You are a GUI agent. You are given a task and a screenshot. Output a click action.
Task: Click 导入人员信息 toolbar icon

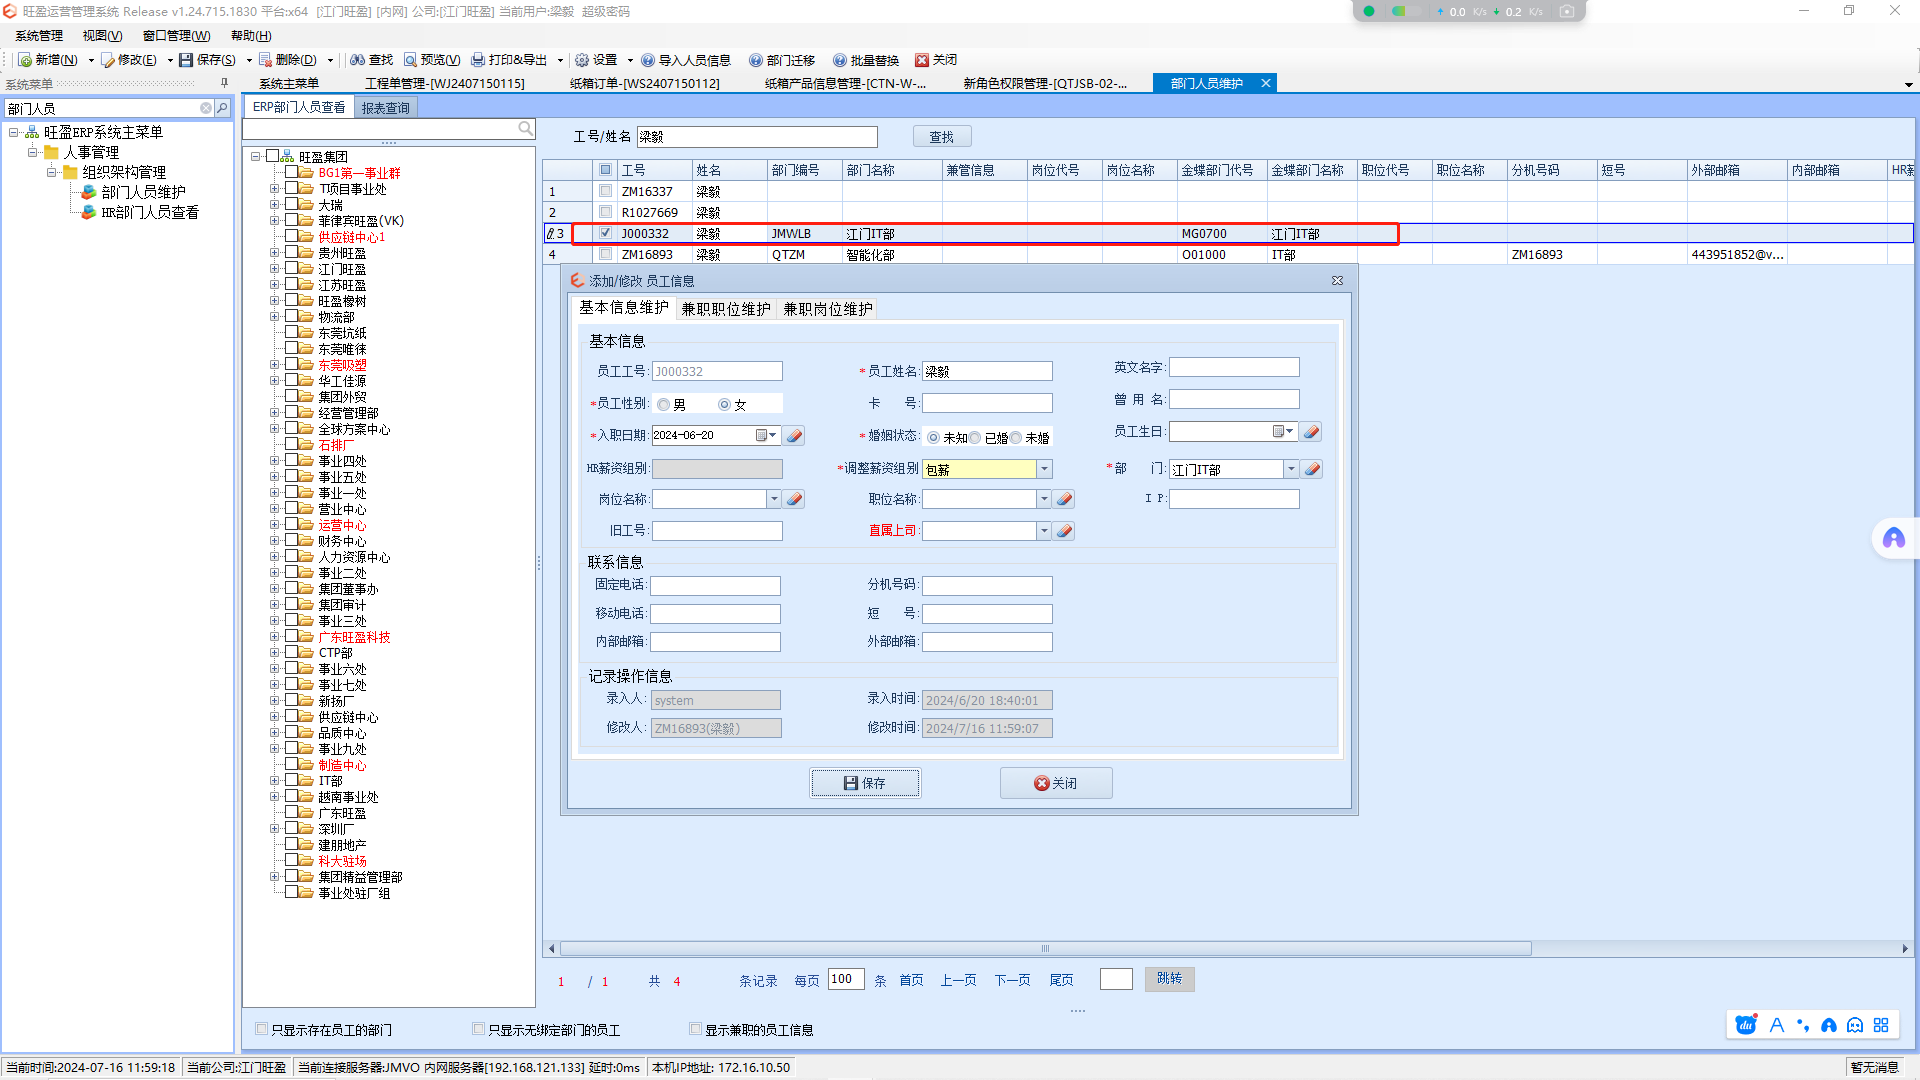pos(648,60)
